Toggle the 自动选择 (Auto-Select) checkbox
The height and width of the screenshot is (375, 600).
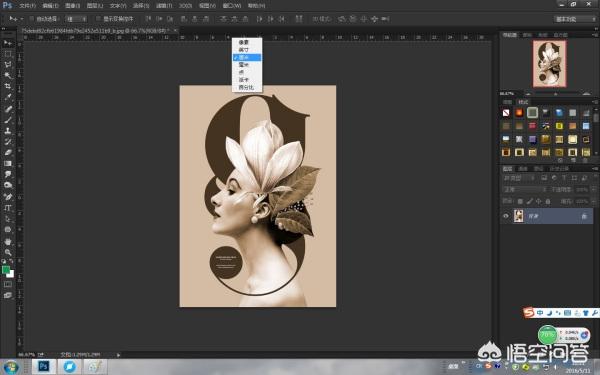point(32,19)
